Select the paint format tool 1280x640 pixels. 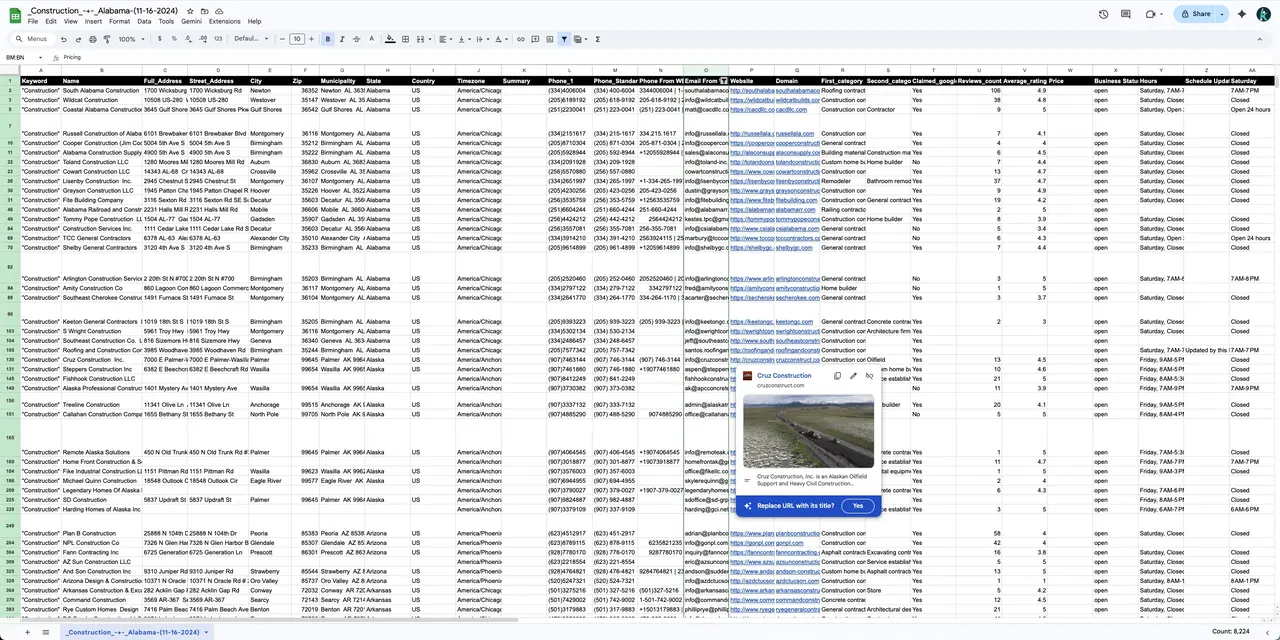click(107, 38)
